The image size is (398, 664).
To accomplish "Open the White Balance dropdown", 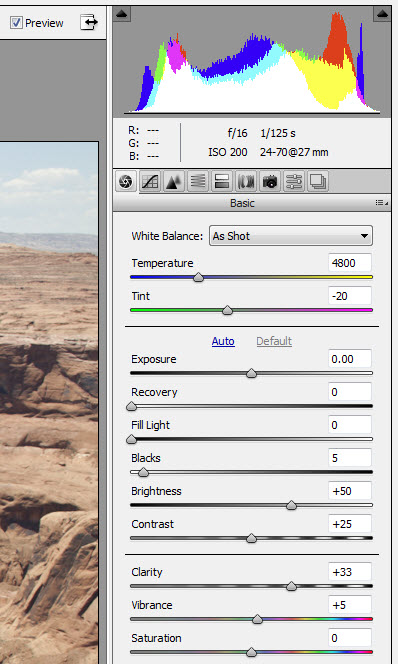I will click(x=291, y=236).
